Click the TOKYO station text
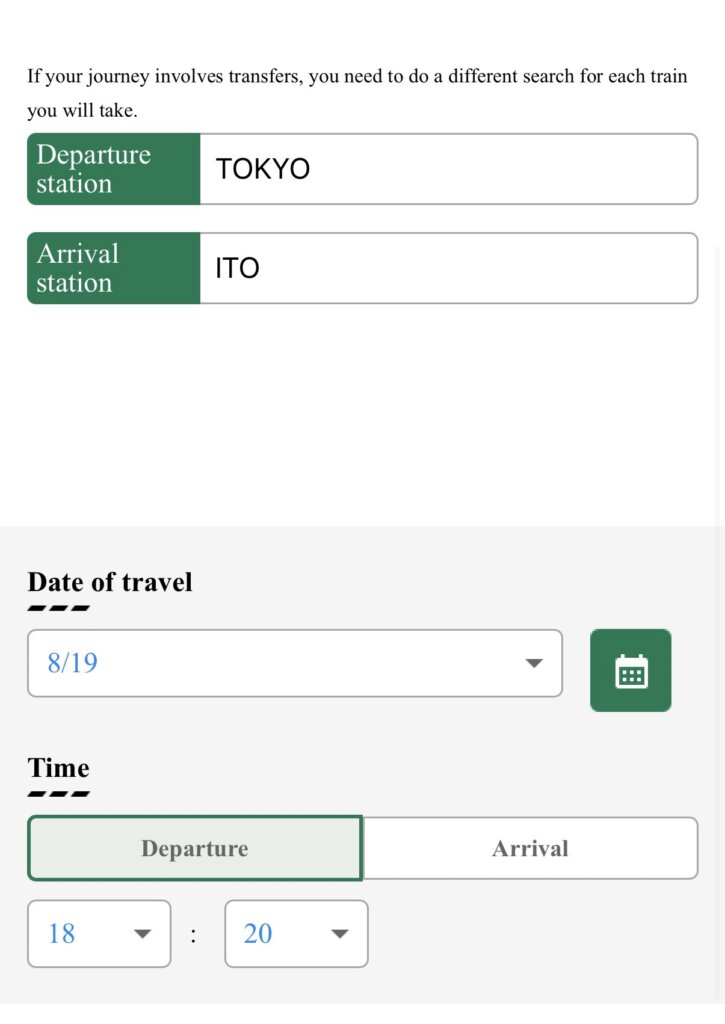This screenshot has height=1024, width=725. click(263, 169)
